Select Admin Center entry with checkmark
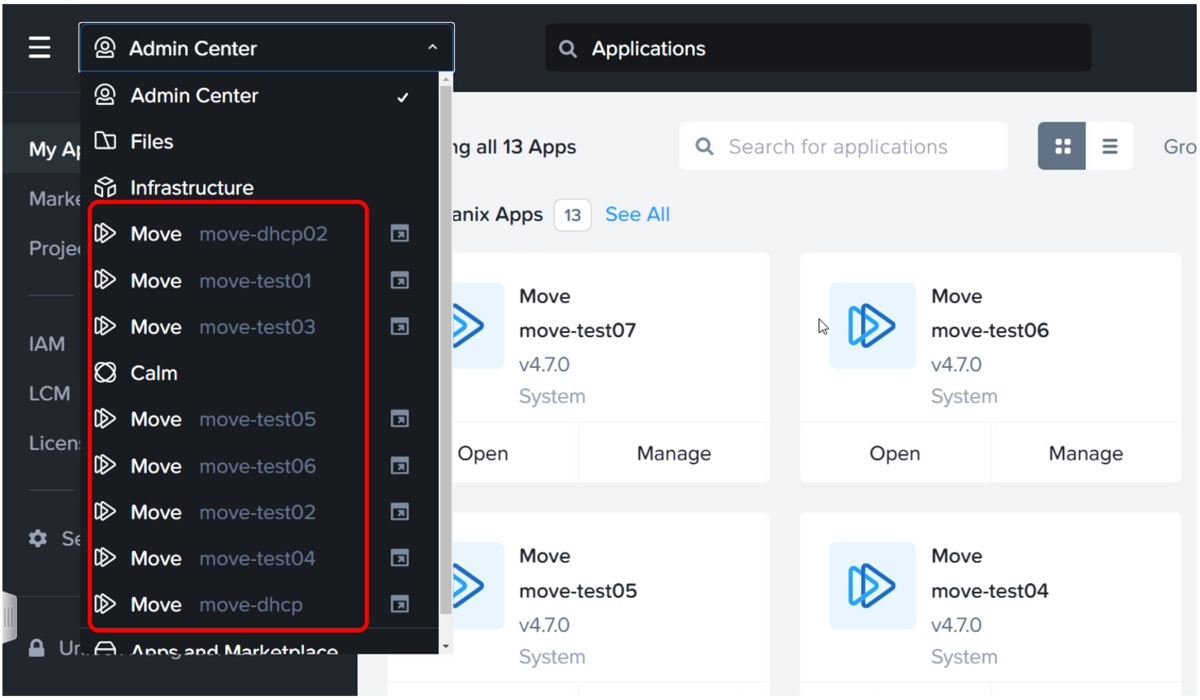This screenshot has width=1200, height=700. coord(259,96)
